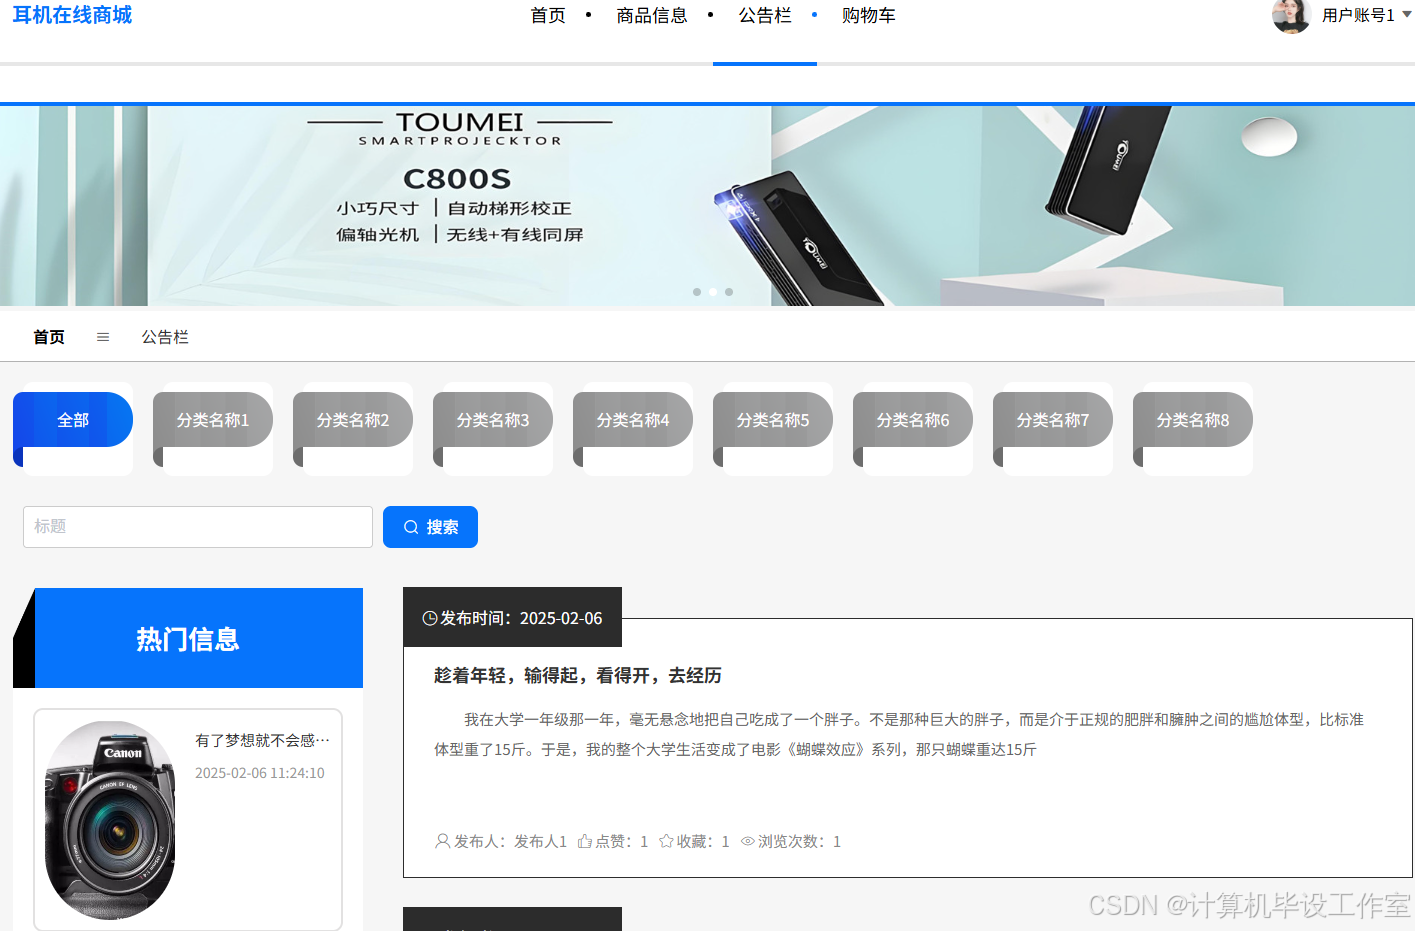
Task: Click the 收藏：1 count text
Action: point(703,841)
